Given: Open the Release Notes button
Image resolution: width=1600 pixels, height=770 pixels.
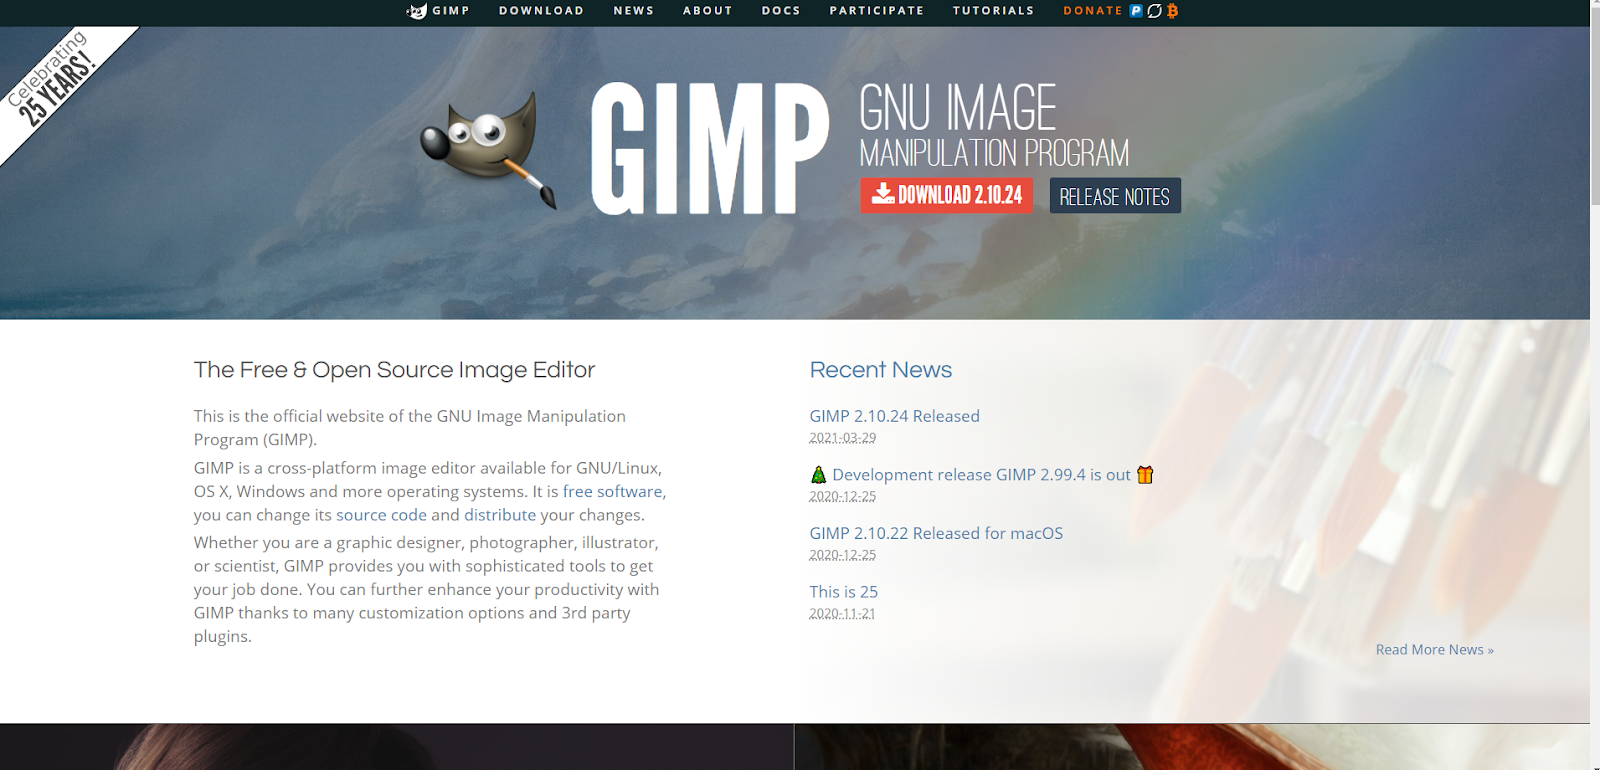Looking at the screenshot, I should coord(1115,196).
